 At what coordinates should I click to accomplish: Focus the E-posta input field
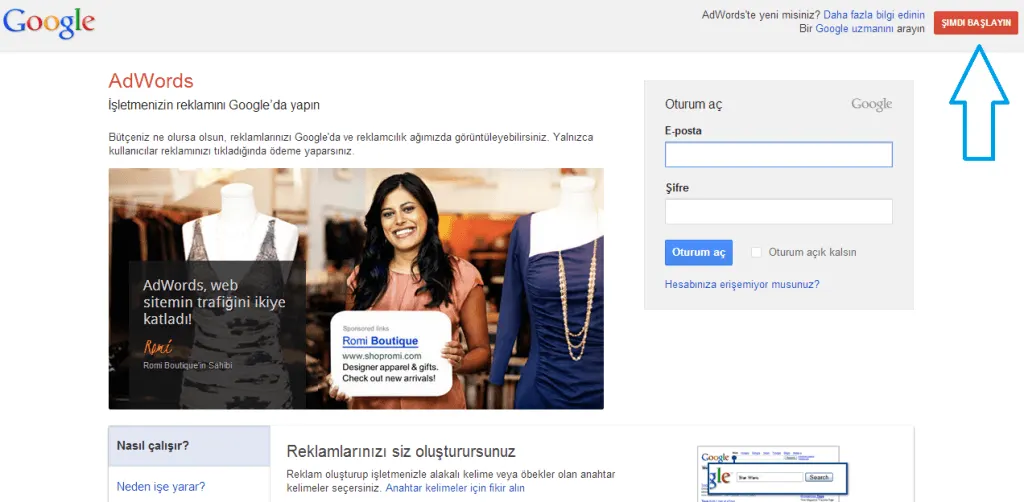coord(778,155)
